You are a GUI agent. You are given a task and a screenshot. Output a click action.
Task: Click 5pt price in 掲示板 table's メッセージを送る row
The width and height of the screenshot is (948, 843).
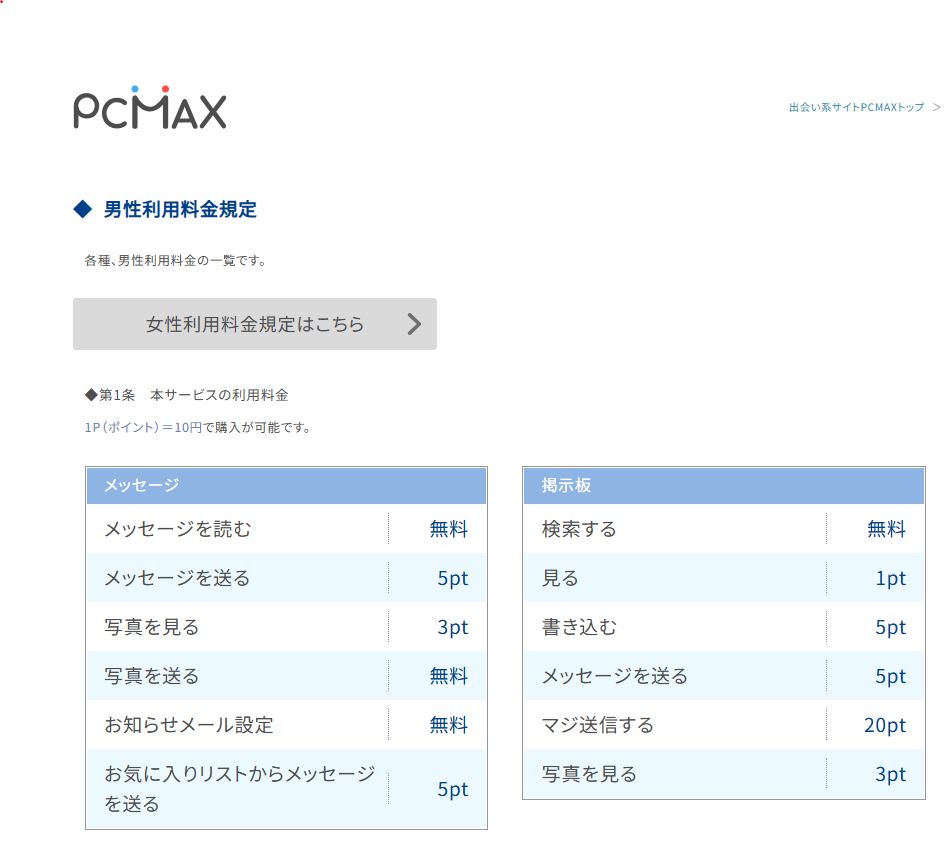[891, 677]
